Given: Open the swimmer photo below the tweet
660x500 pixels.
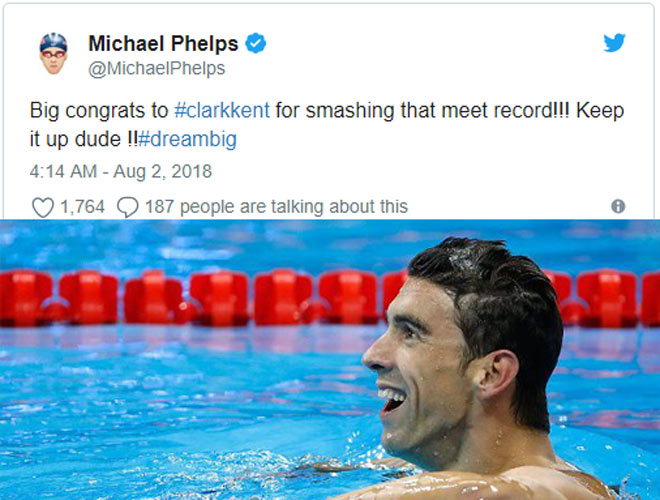Looking at the screenshot, I should 200,400.
